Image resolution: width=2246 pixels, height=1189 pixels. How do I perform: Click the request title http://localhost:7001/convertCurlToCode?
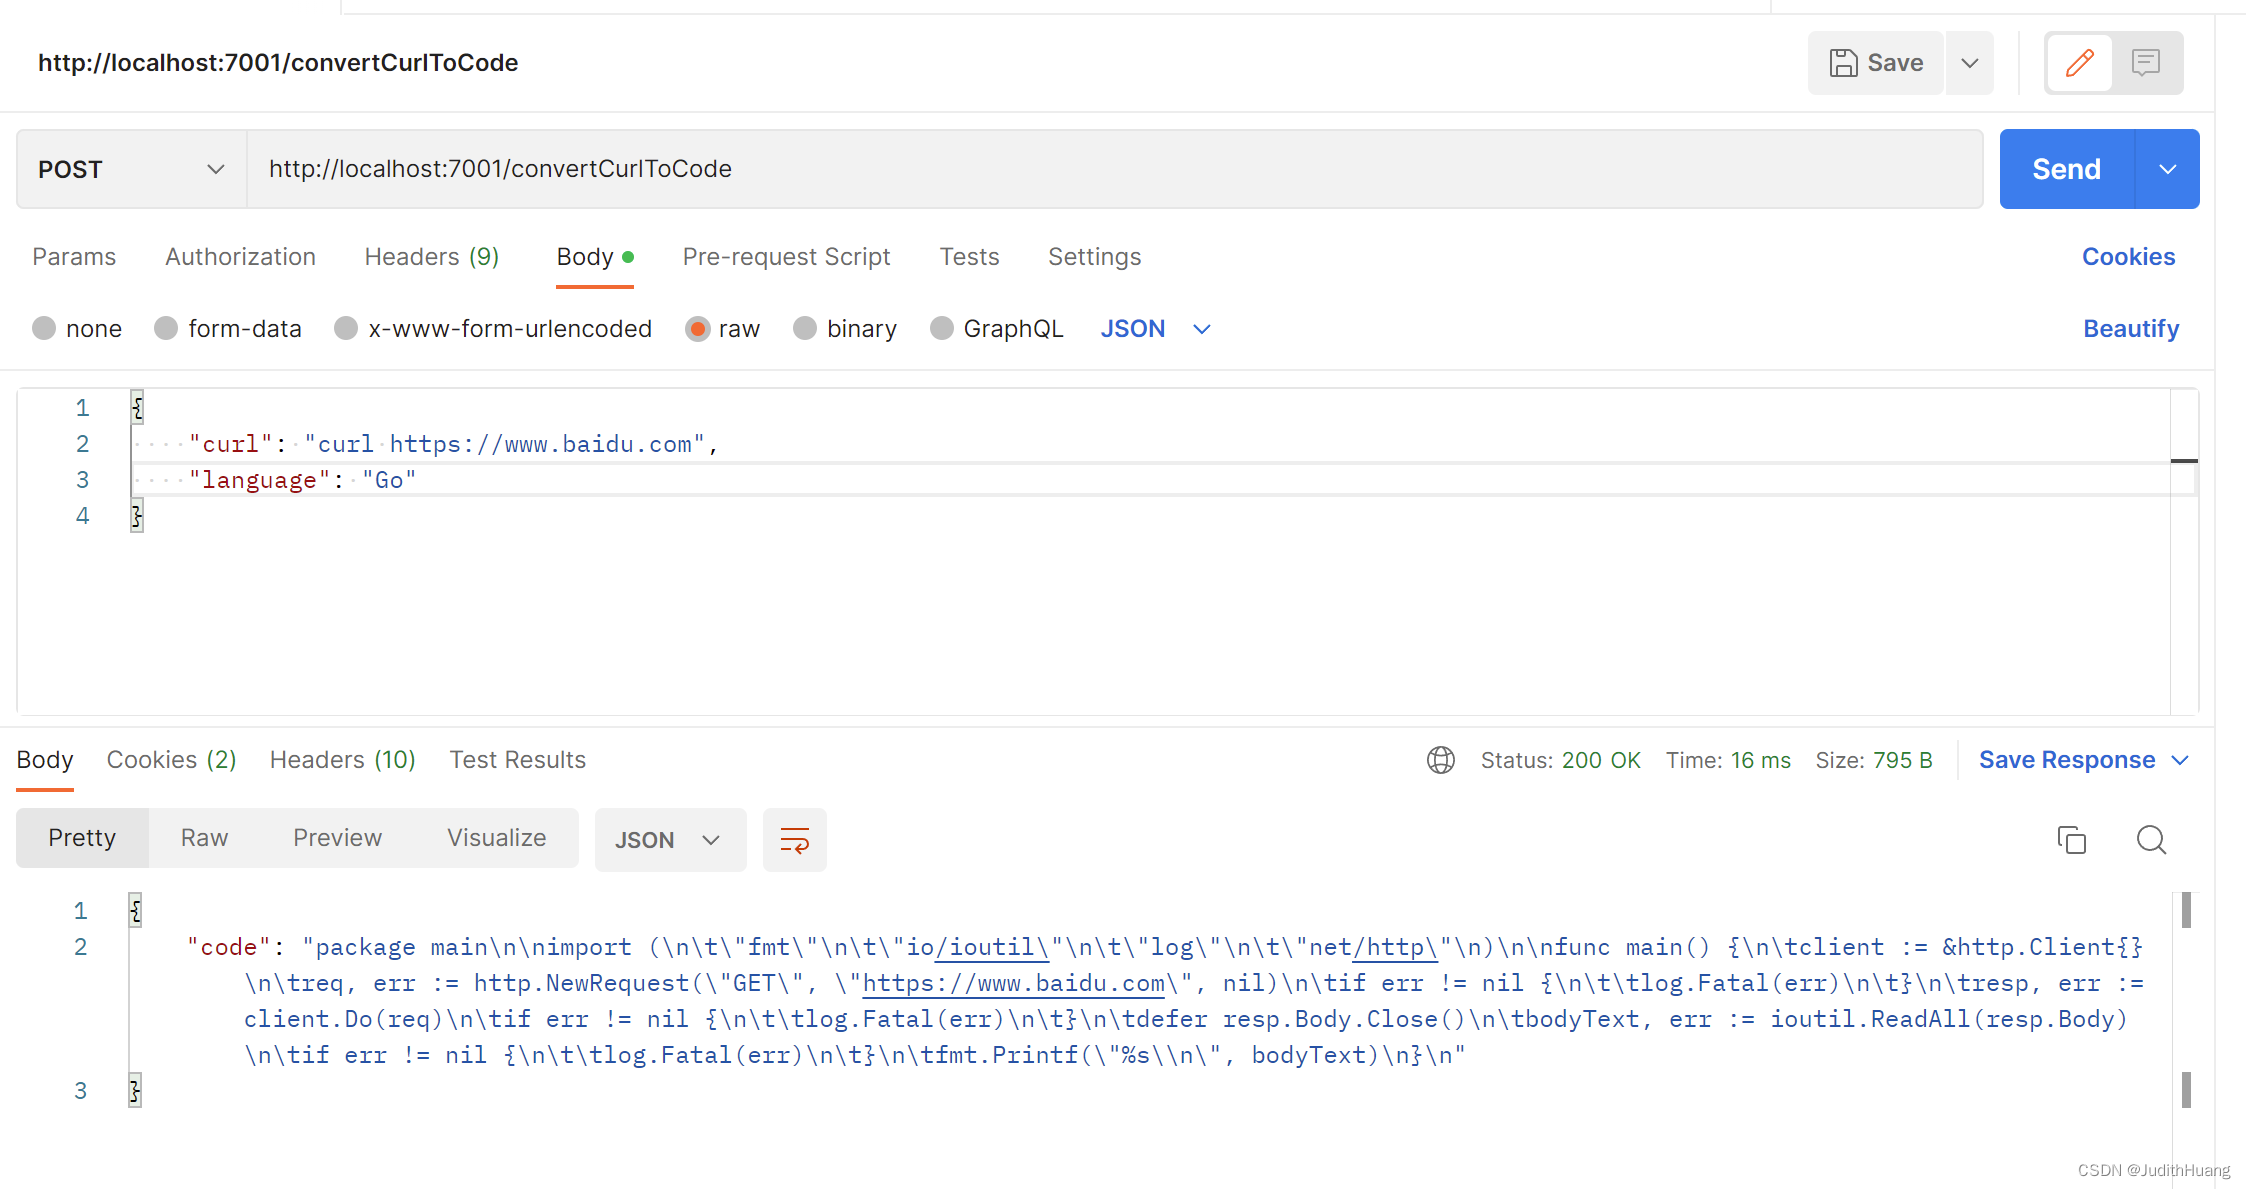[278, 63]
